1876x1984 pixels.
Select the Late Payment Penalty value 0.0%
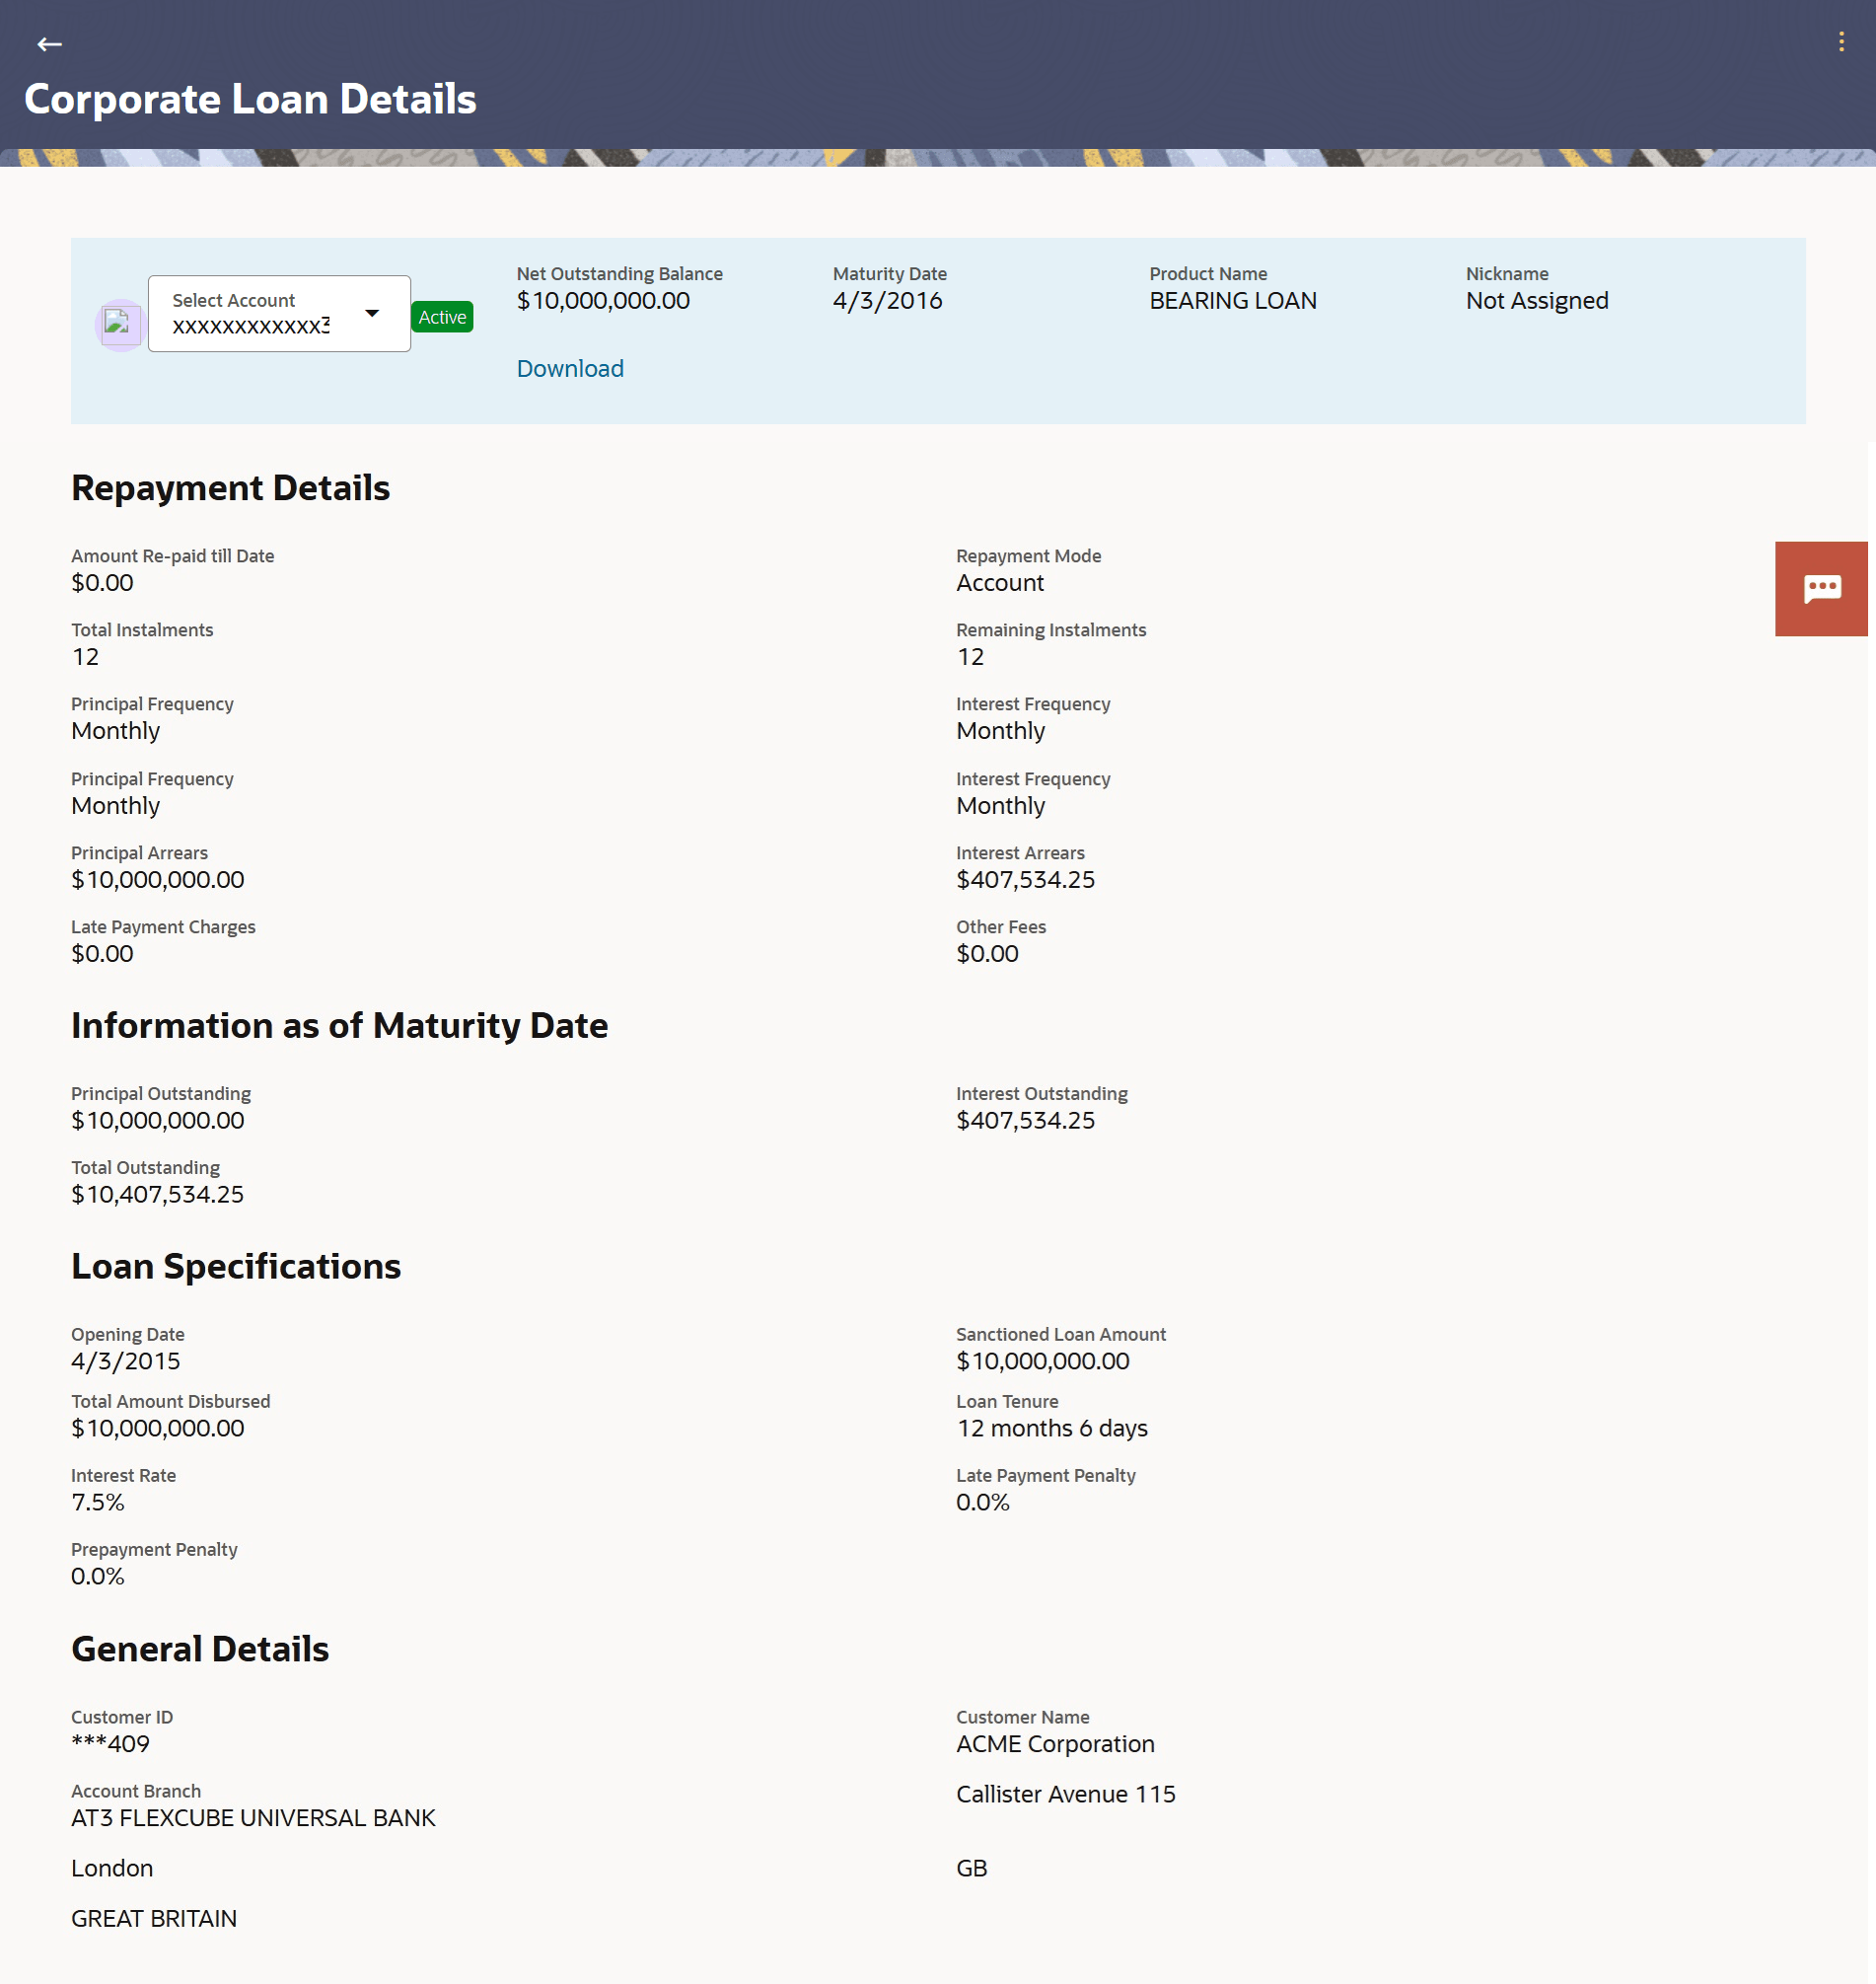pos(983,1503)
